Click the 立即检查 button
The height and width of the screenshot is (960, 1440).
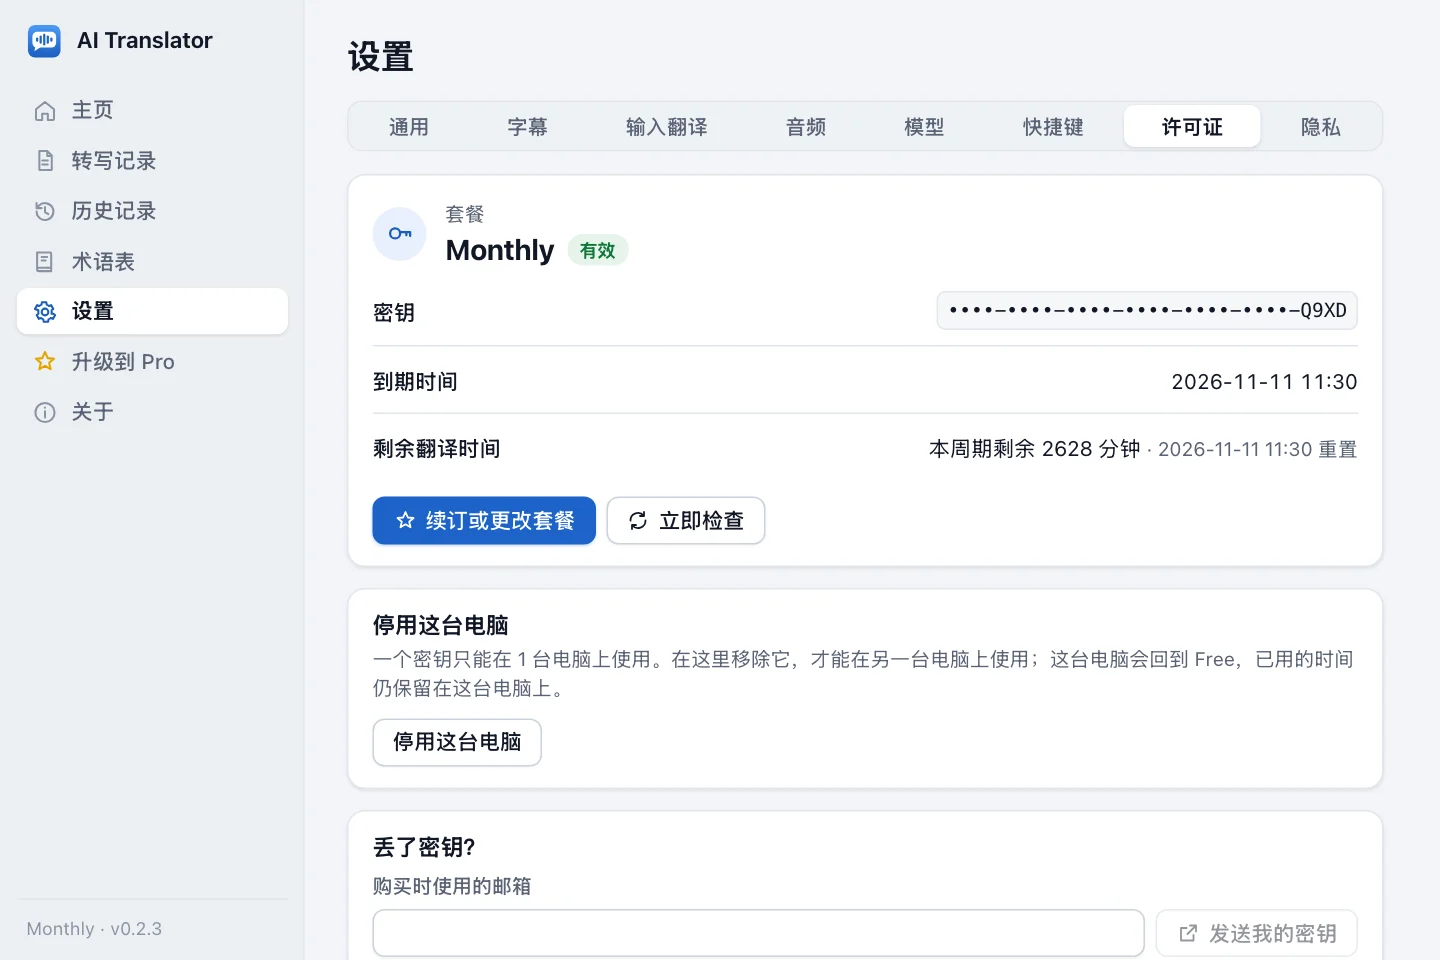point(686,521)
